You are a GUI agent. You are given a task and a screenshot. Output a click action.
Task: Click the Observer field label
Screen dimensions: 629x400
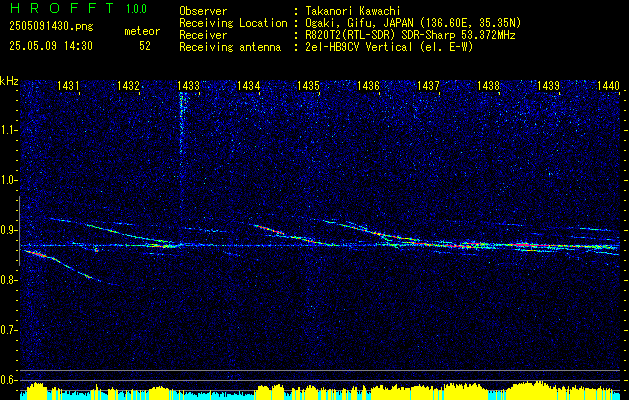pos(203,11)
